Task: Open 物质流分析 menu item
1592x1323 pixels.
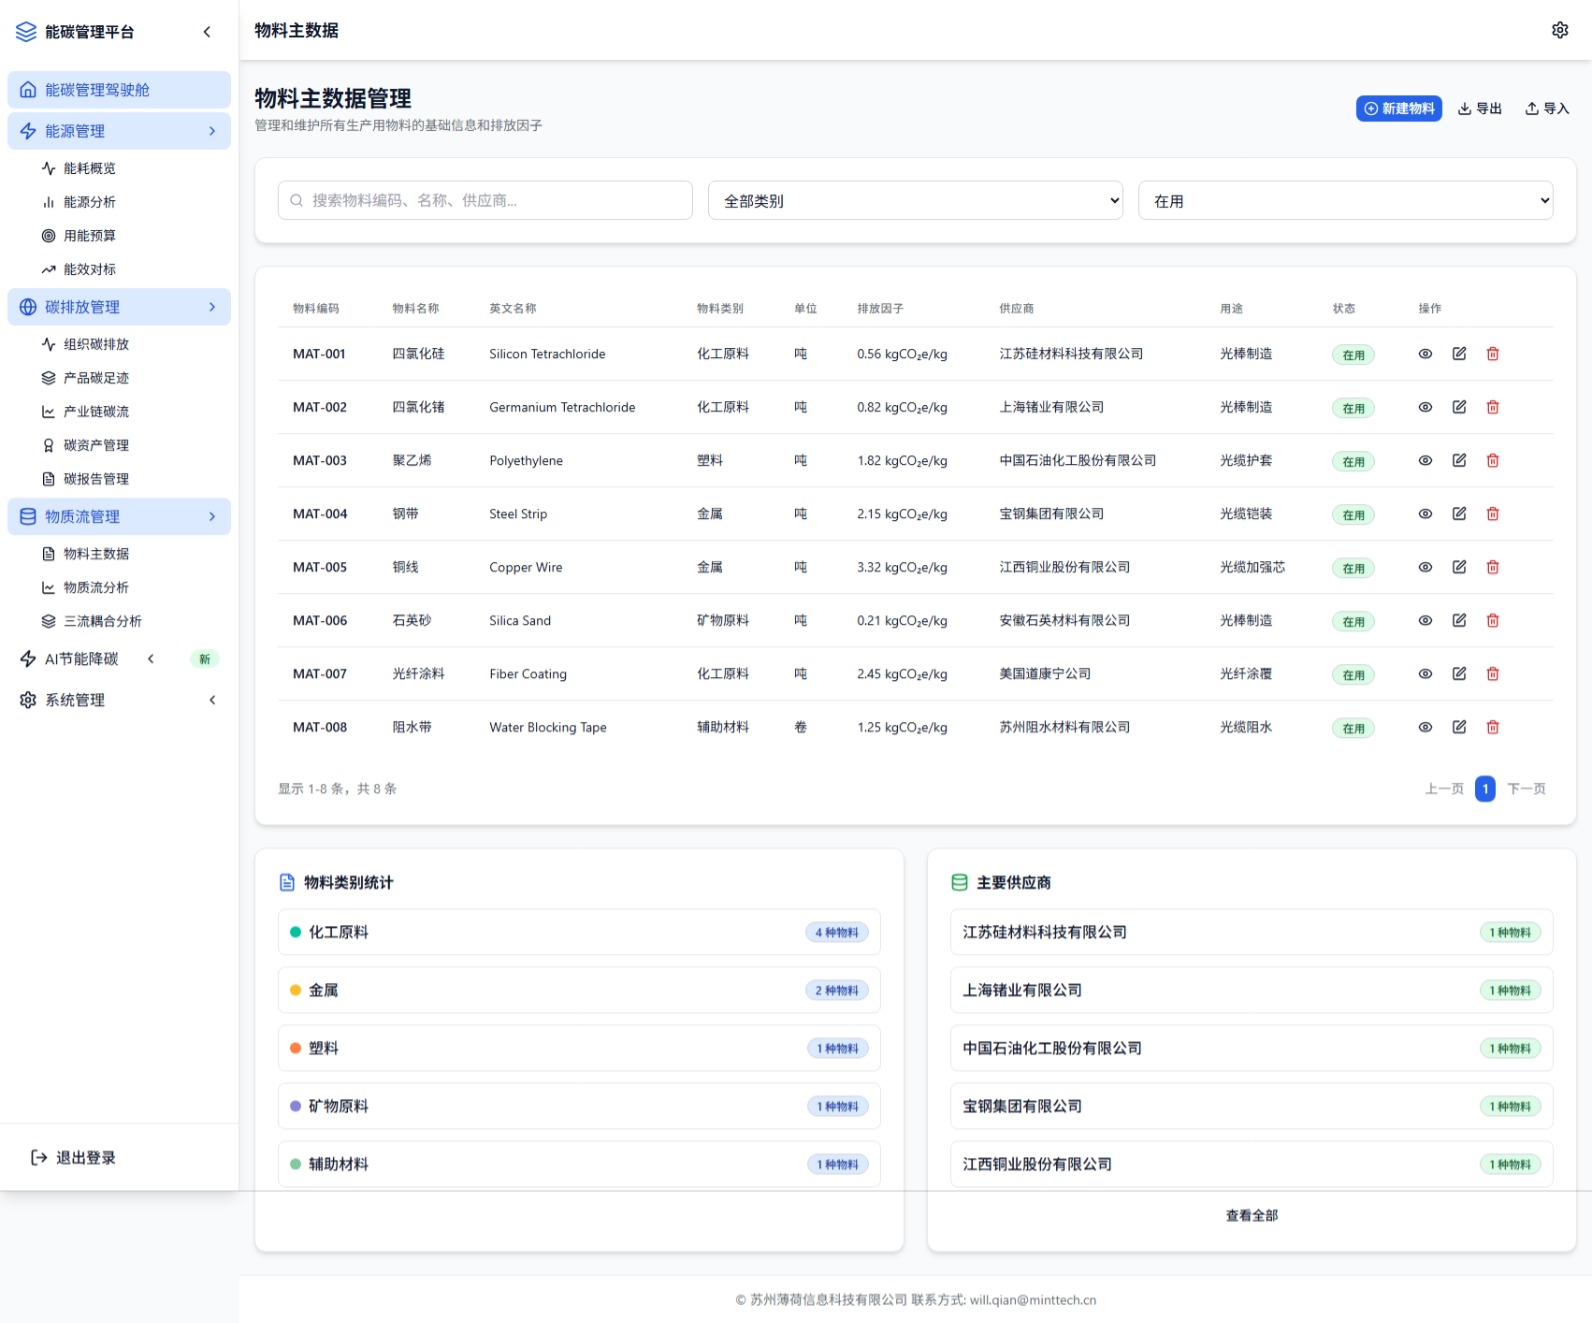Action: tap(96, 588)
